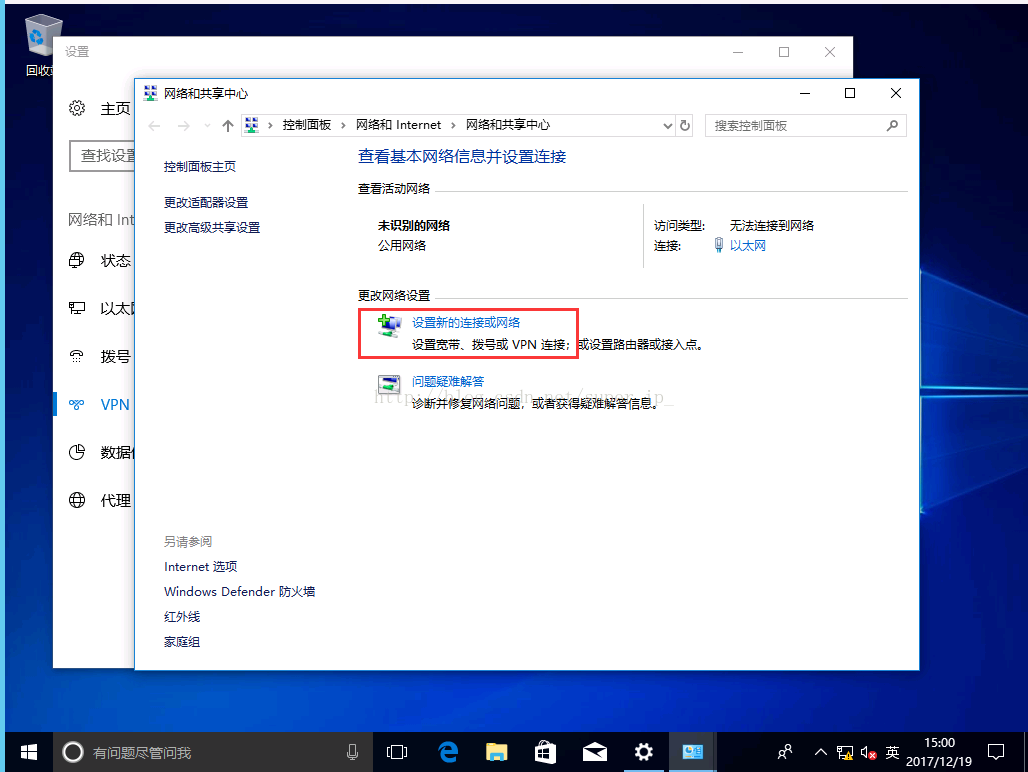Select 状态 in Settings sidebar
This screenshot has width=1028, height=772.
tap(115, 261)
